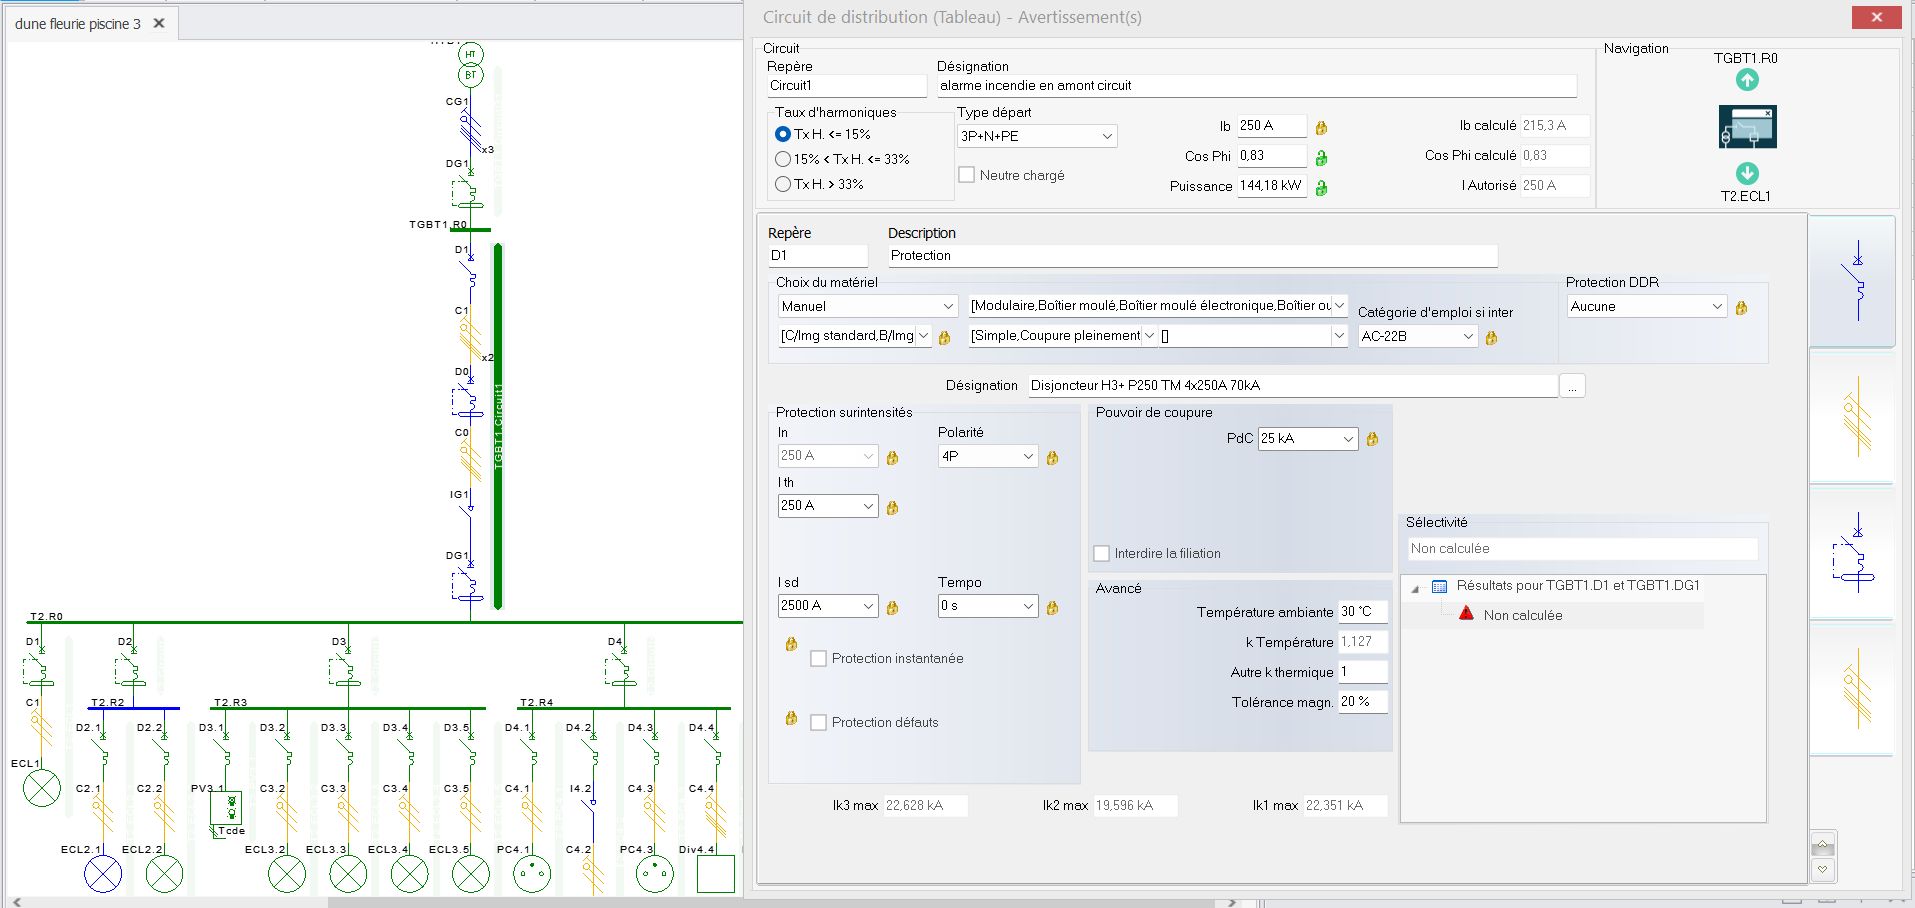Select 15% < Tx H. <= 33% option
Viewport: 1915px width, 908px height.
(x=783, y=159)
